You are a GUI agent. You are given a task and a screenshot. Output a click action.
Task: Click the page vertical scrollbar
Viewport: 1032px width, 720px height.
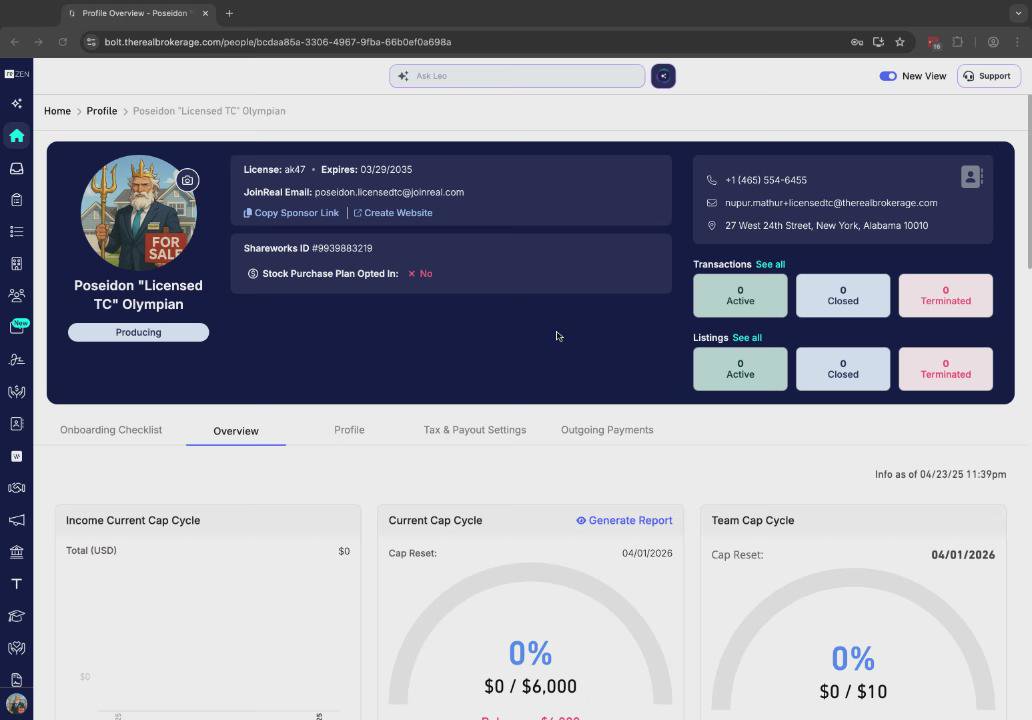1029,182
